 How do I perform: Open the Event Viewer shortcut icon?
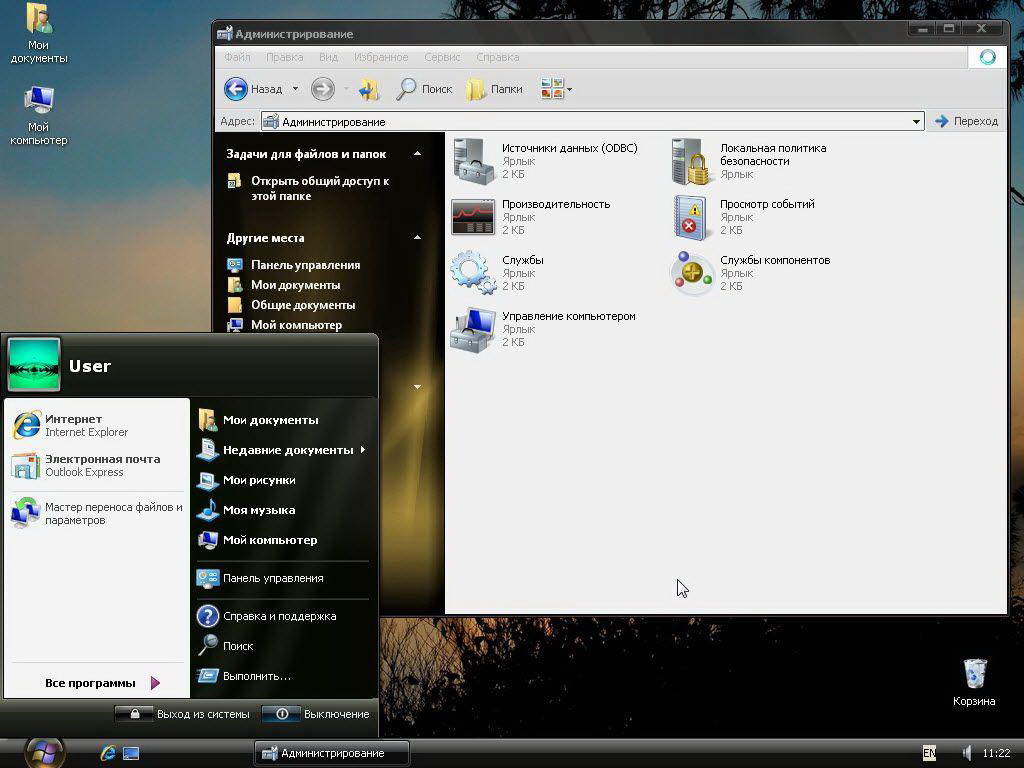point(692,217)
